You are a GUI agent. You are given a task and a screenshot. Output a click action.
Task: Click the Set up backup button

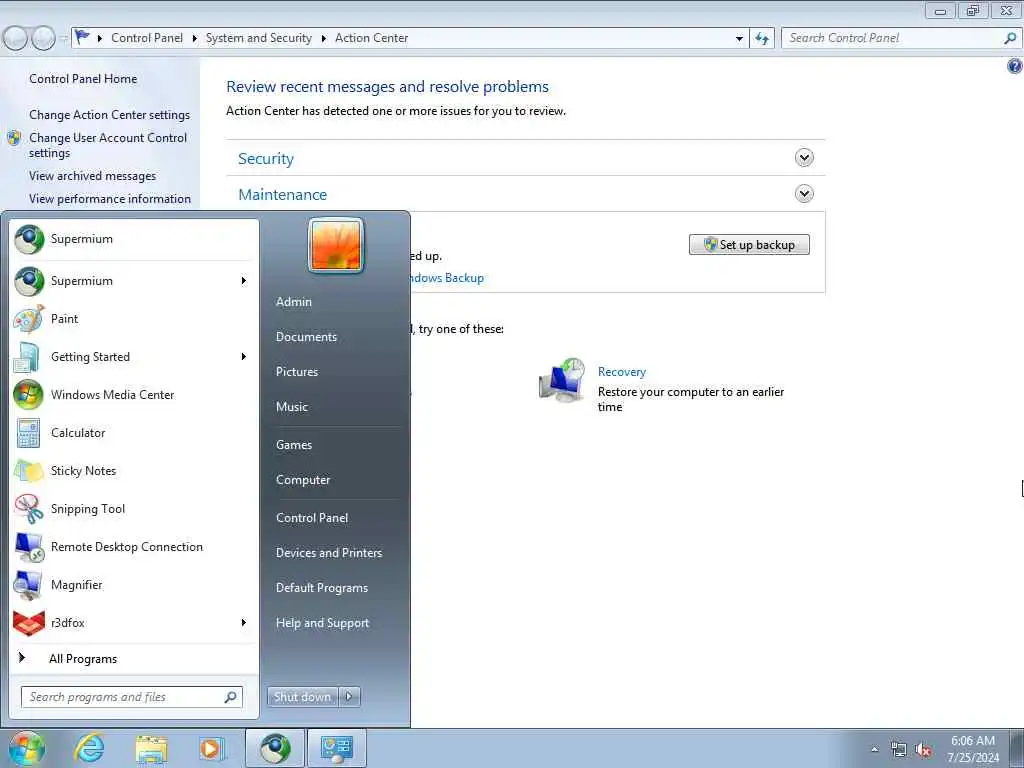click(749, 245)
